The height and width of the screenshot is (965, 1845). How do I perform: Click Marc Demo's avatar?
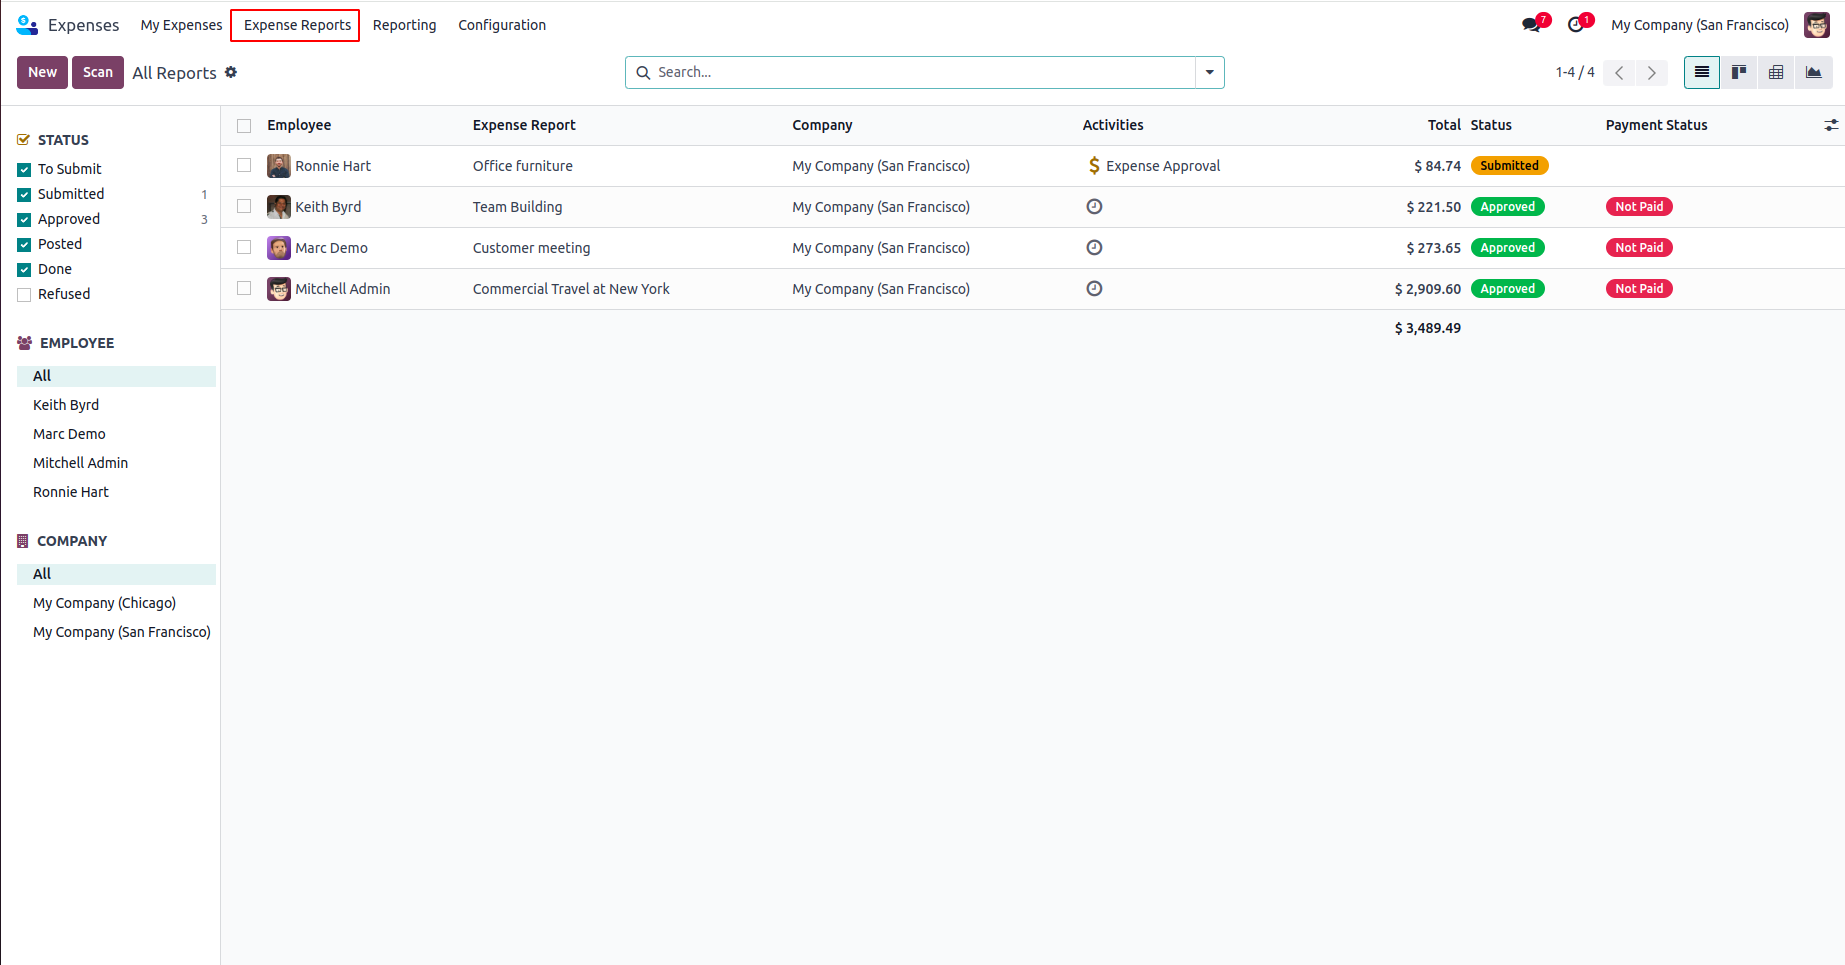point(279,248)
